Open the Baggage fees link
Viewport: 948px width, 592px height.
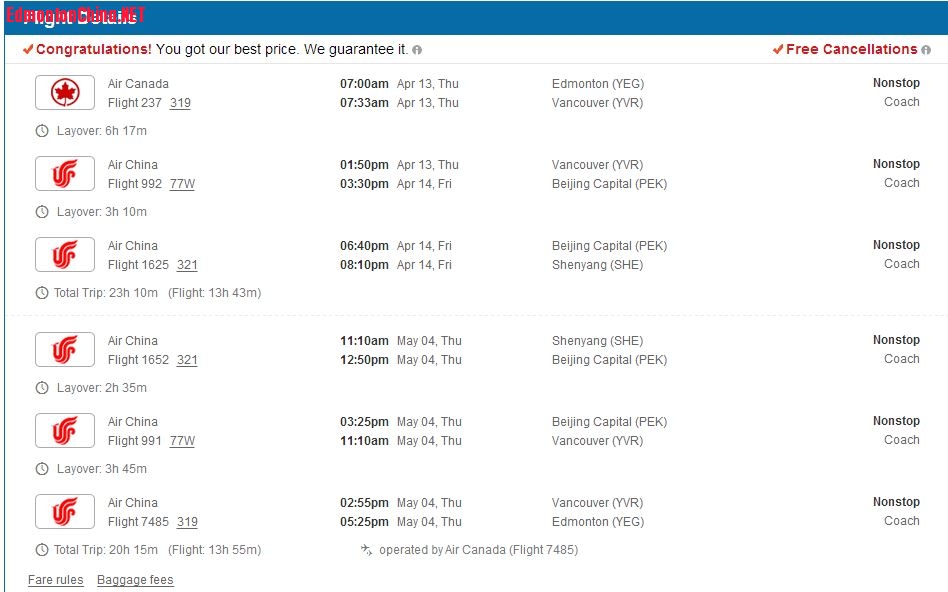[x=135, y=580]
